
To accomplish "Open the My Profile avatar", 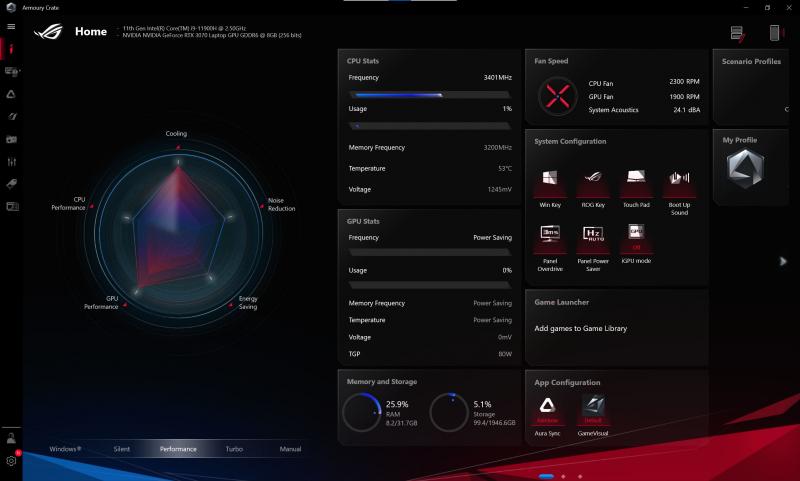I will tap(745, 169).
